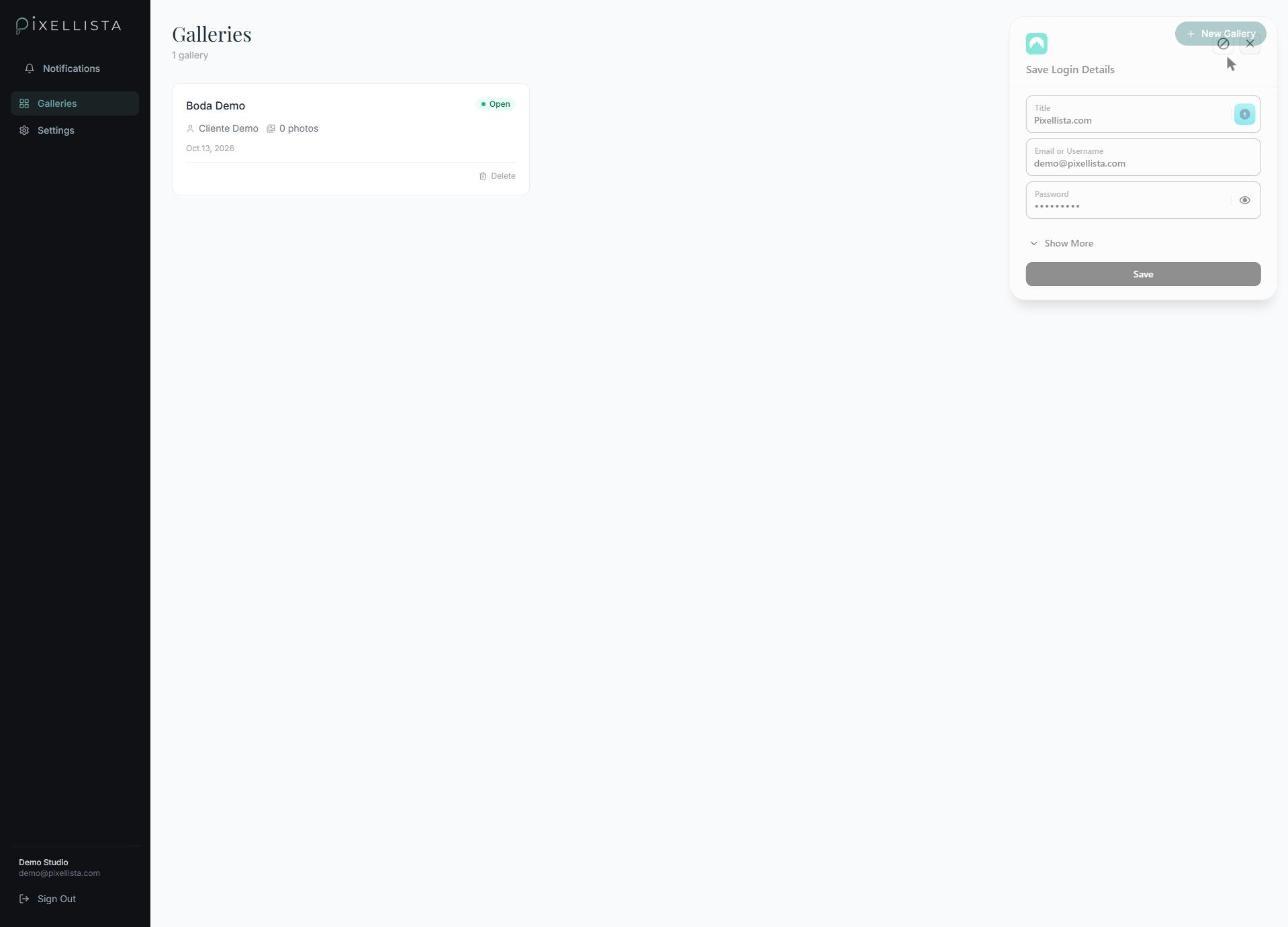
Task: Click the Open status badge
Action: click(x=495, y=104)
